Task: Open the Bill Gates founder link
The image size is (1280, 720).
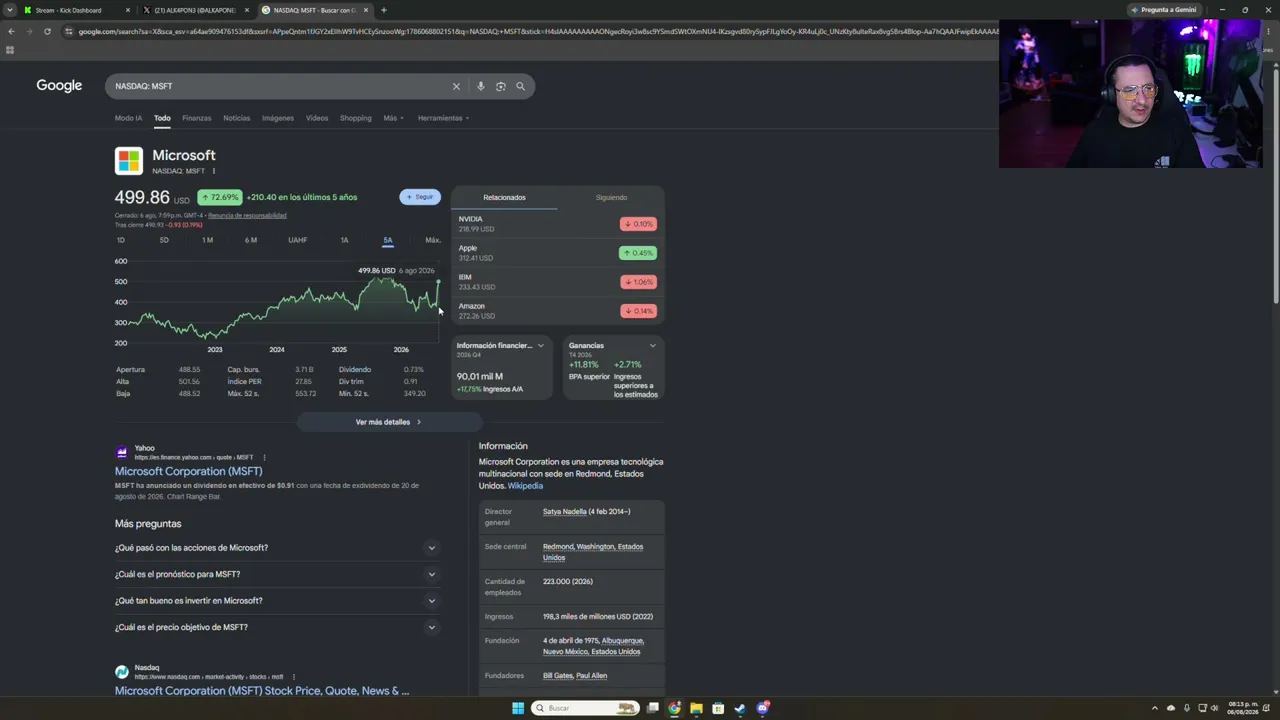Action: (x=560, y=676)
